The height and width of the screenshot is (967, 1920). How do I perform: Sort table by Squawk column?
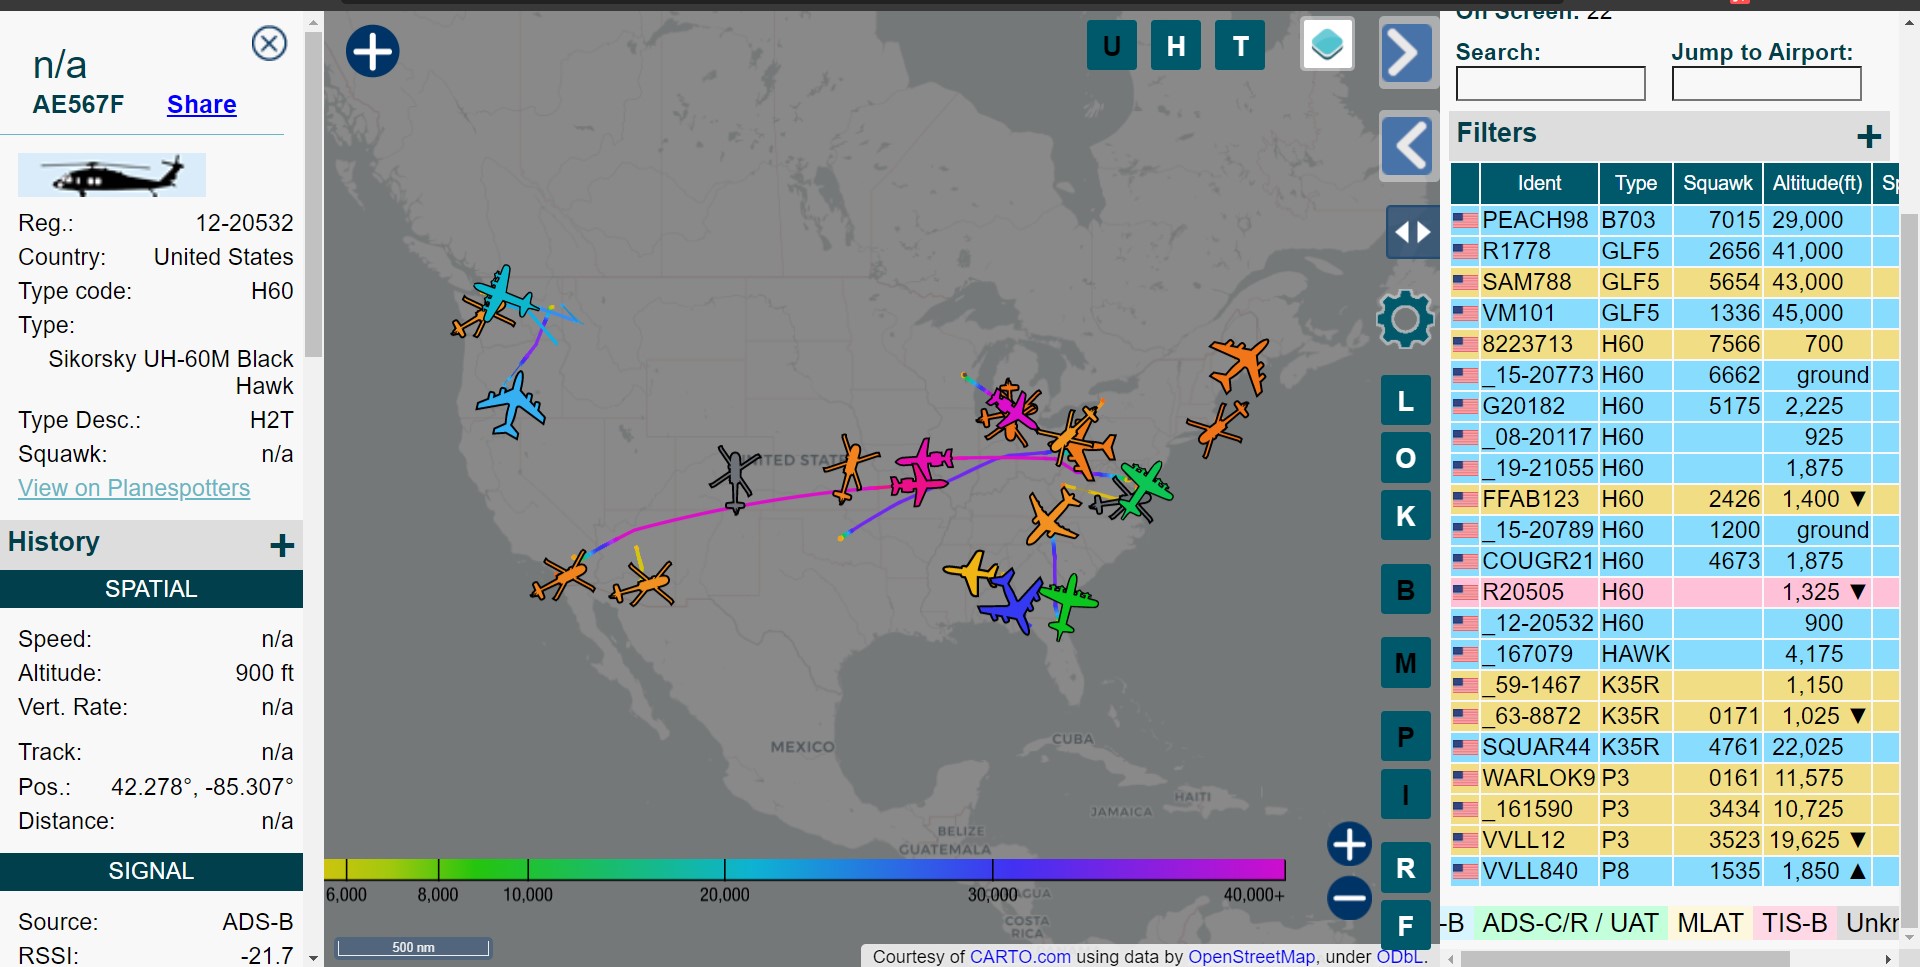click(x=1717, y=183)
